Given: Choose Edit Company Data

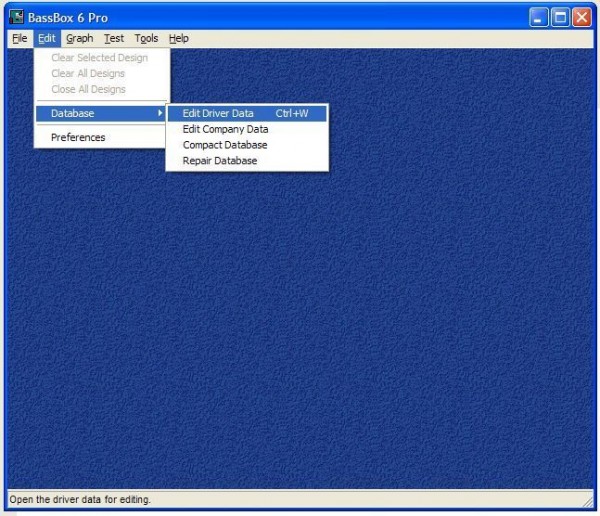Looking at the screenshot, I should coord(225,129).
